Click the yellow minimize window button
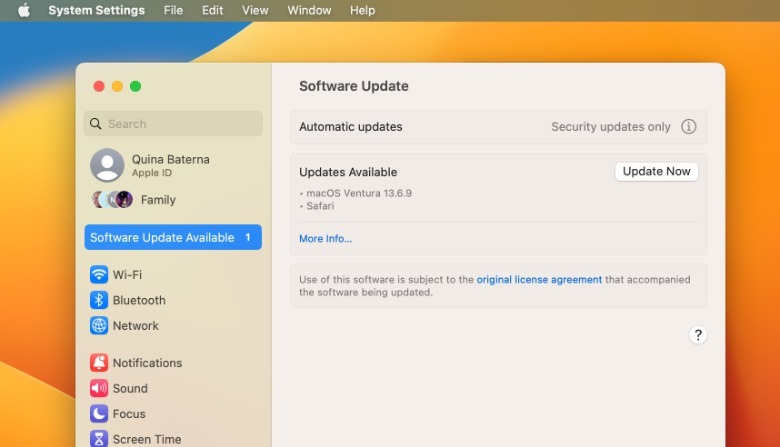 pos(117,87)
